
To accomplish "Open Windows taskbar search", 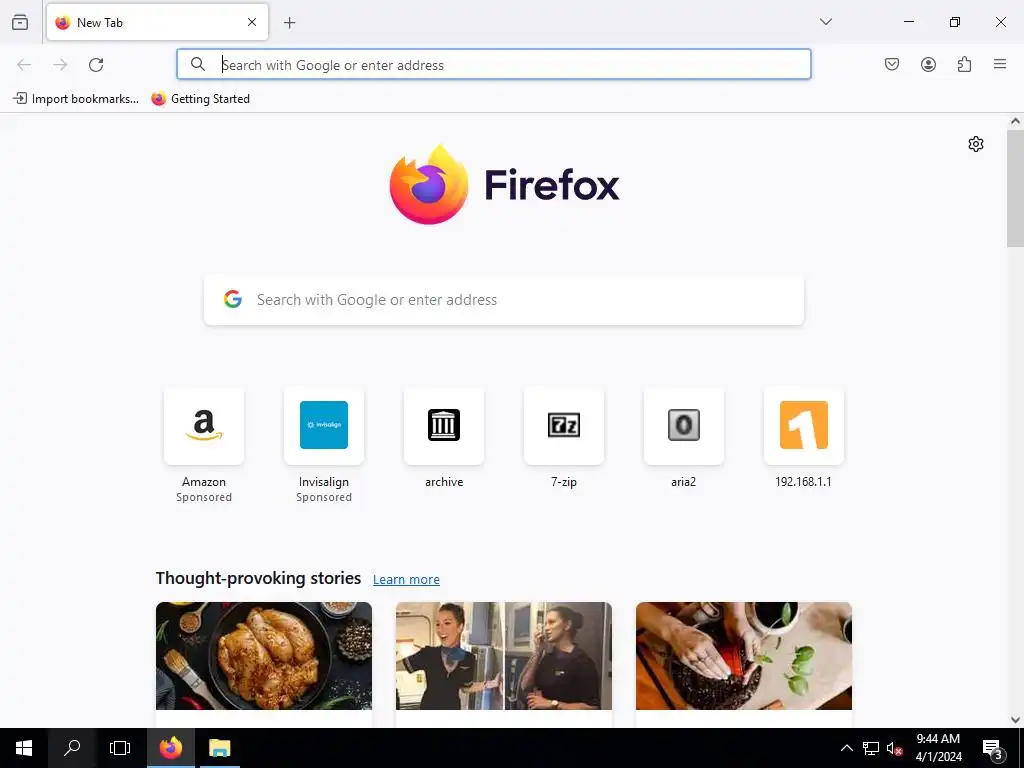I will pyautogui.click(x=72, y=748).
